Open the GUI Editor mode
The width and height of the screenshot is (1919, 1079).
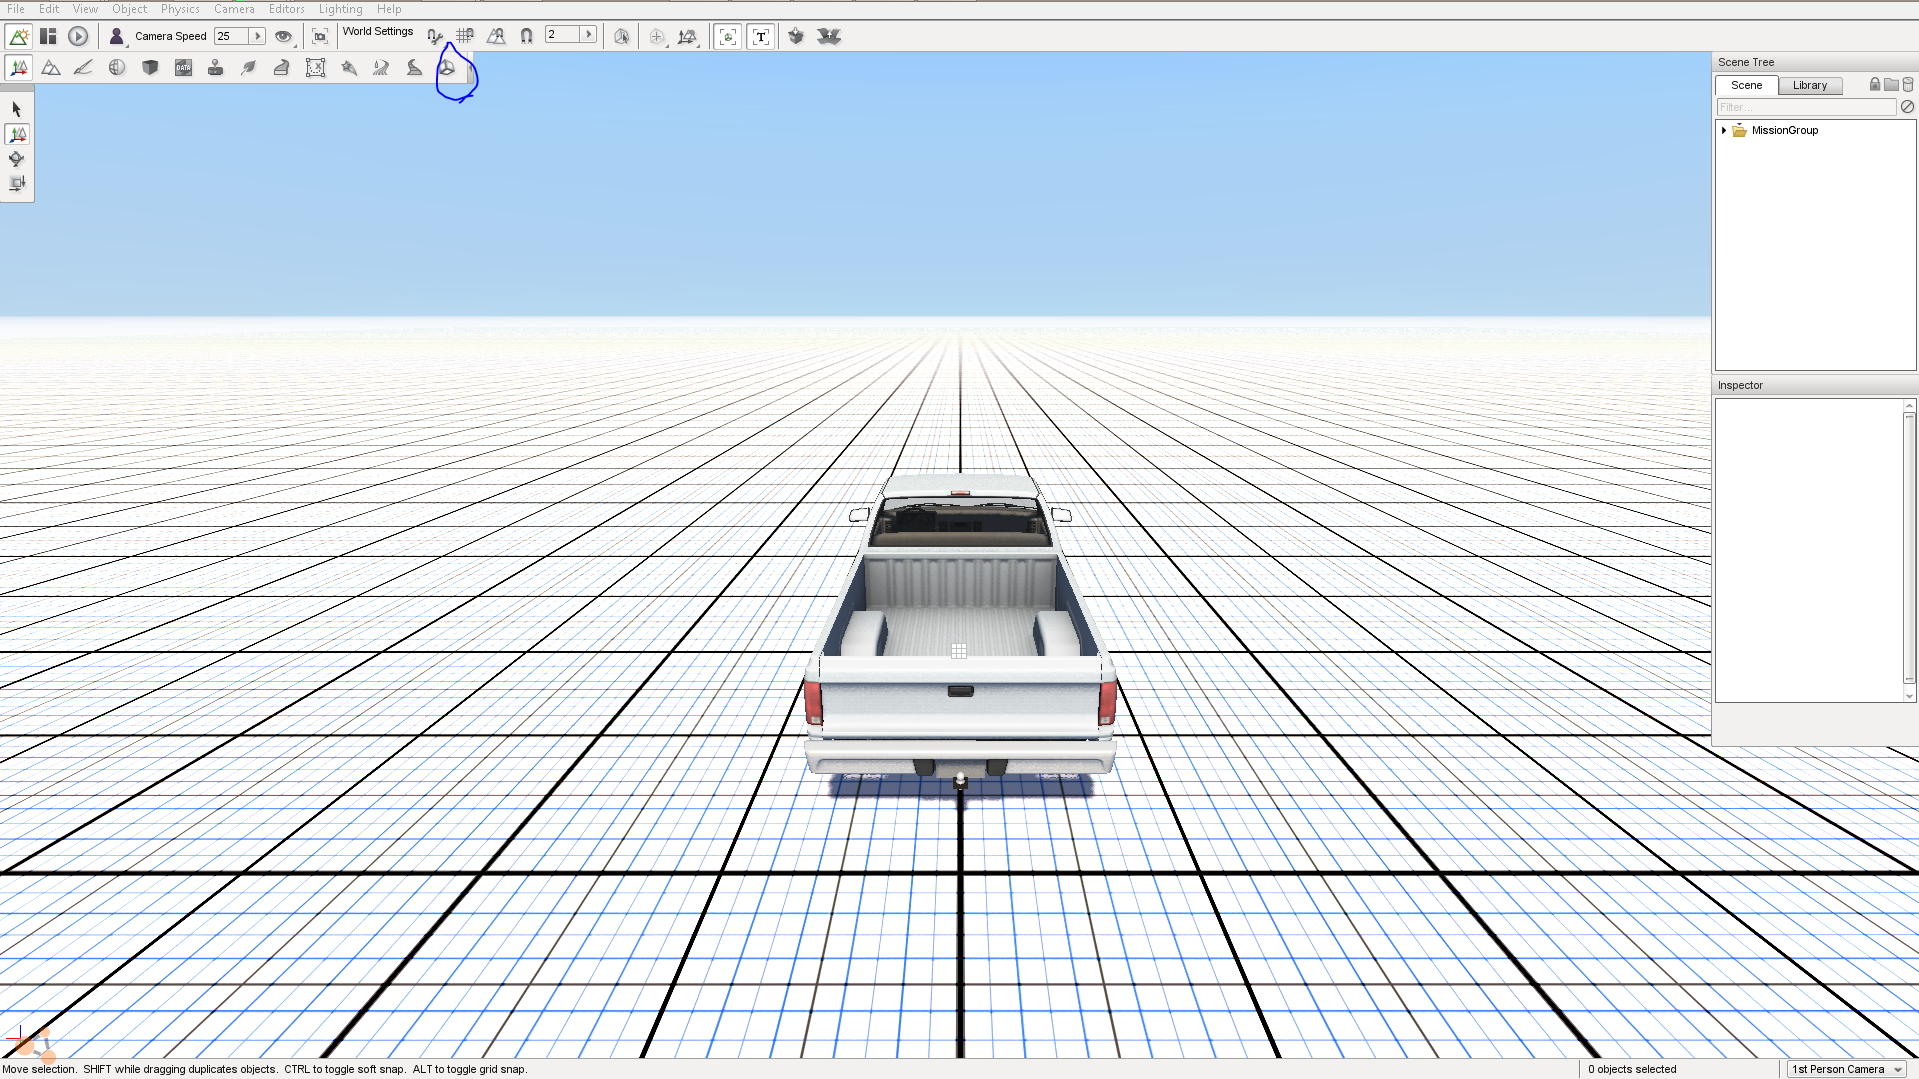(48, 37)
